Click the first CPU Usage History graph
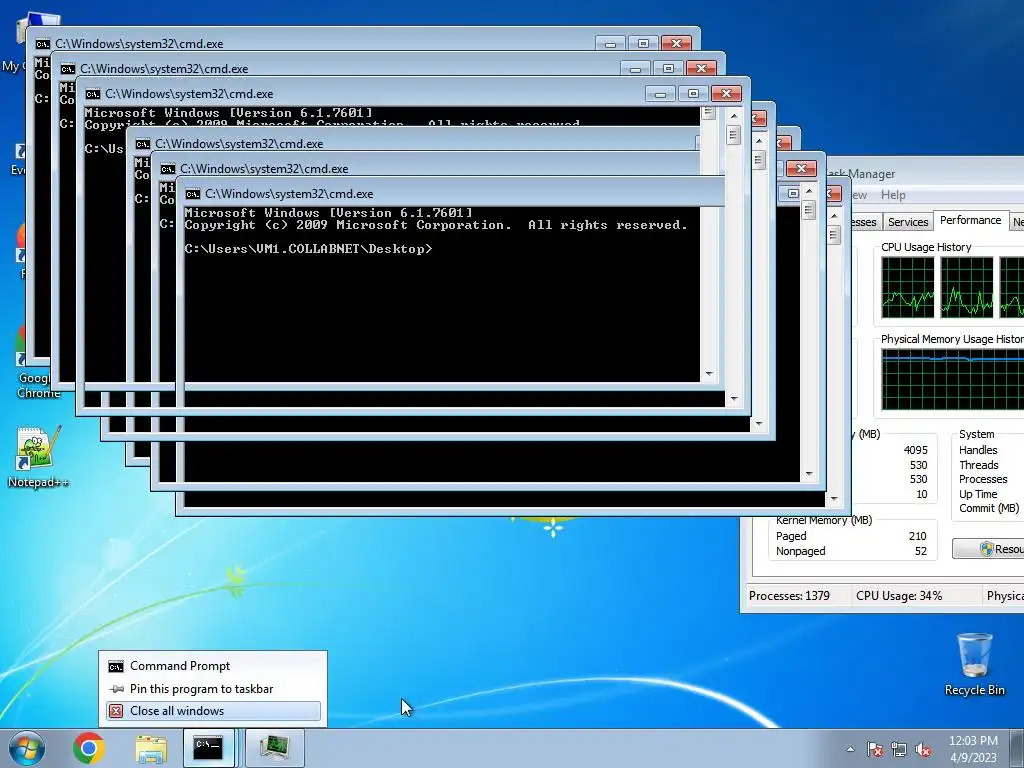The width and height of the screenshot is (1024, 768). click(908, 287)
